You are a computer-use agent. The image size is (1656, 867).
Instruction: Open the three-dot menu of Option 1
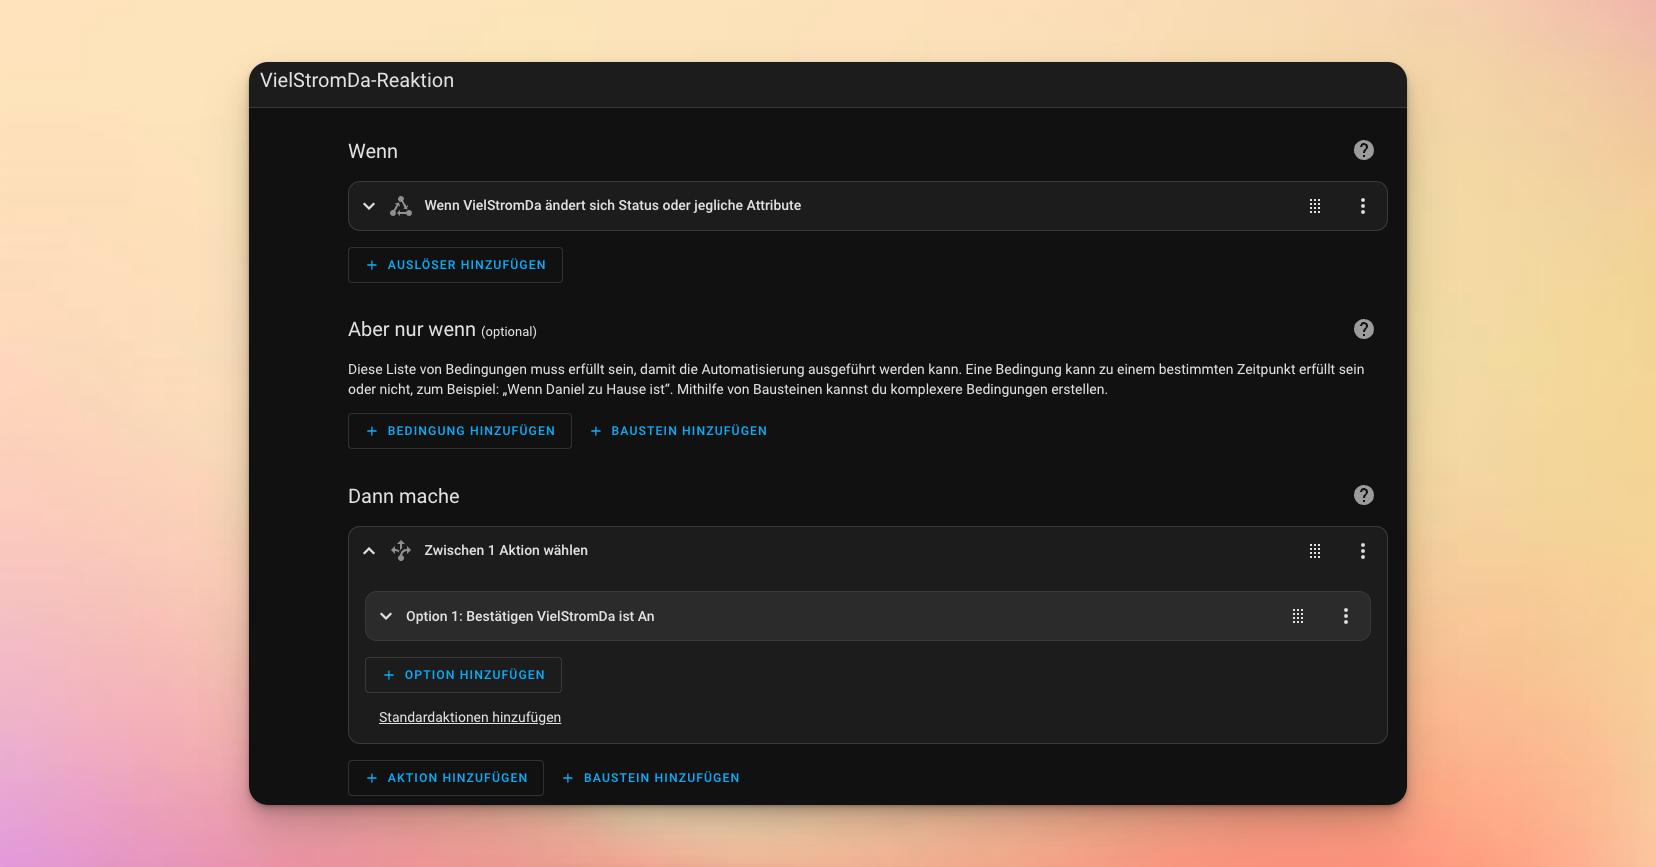tap(1345, 616)
